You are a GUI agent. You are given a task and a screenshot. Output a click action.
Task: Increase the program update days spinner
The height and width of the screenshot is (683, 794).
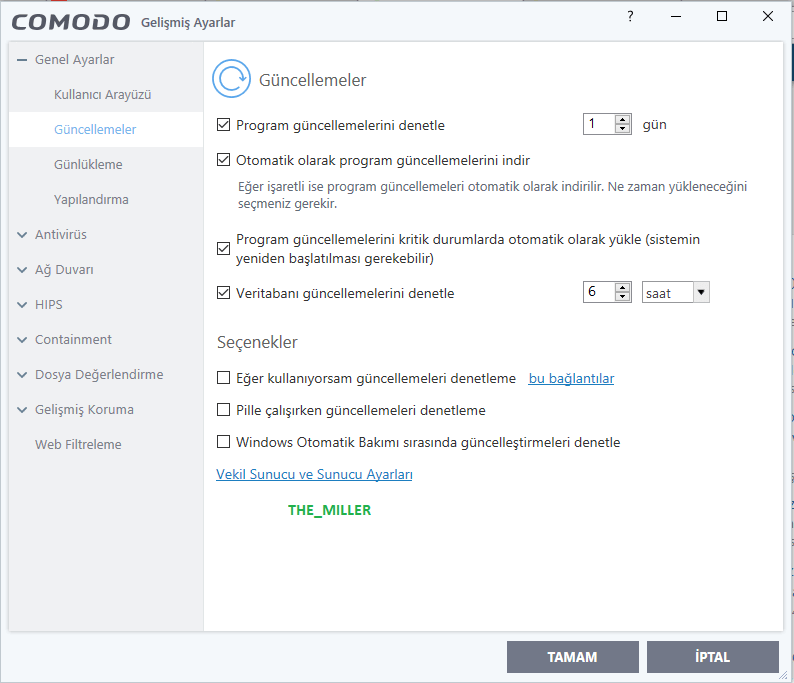623,120
